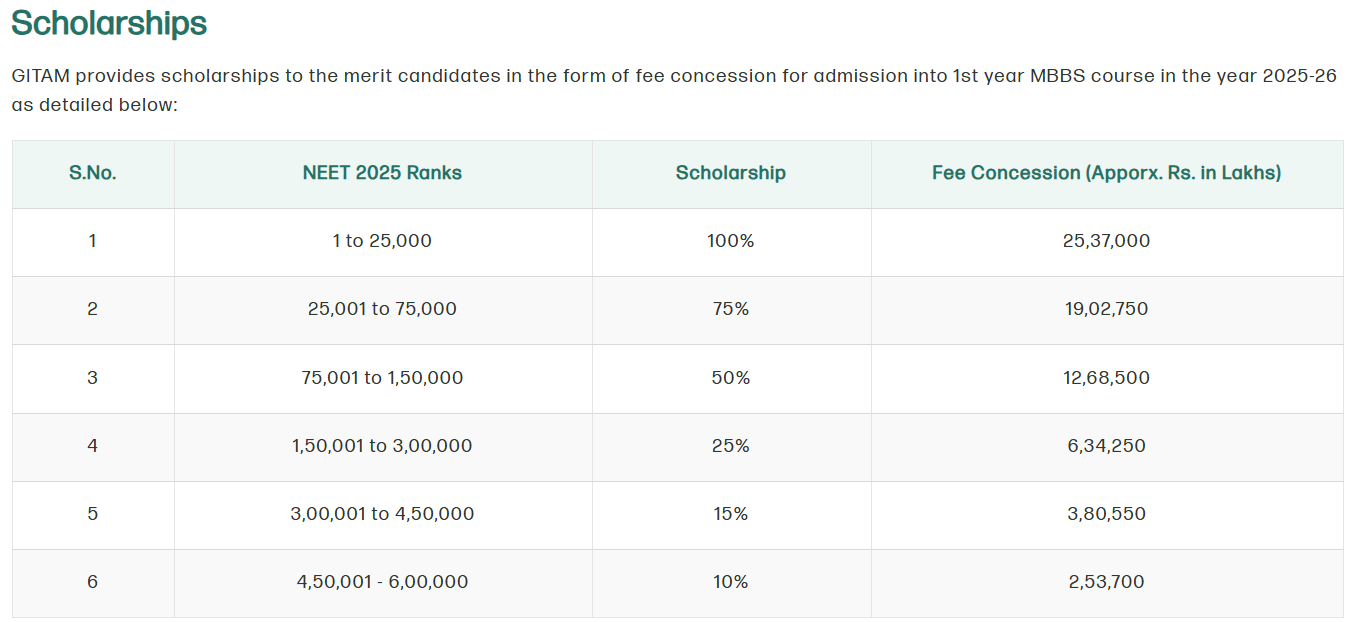Click the 50% scholarship cell
The image size is (1355, 622).
point(731,378)
